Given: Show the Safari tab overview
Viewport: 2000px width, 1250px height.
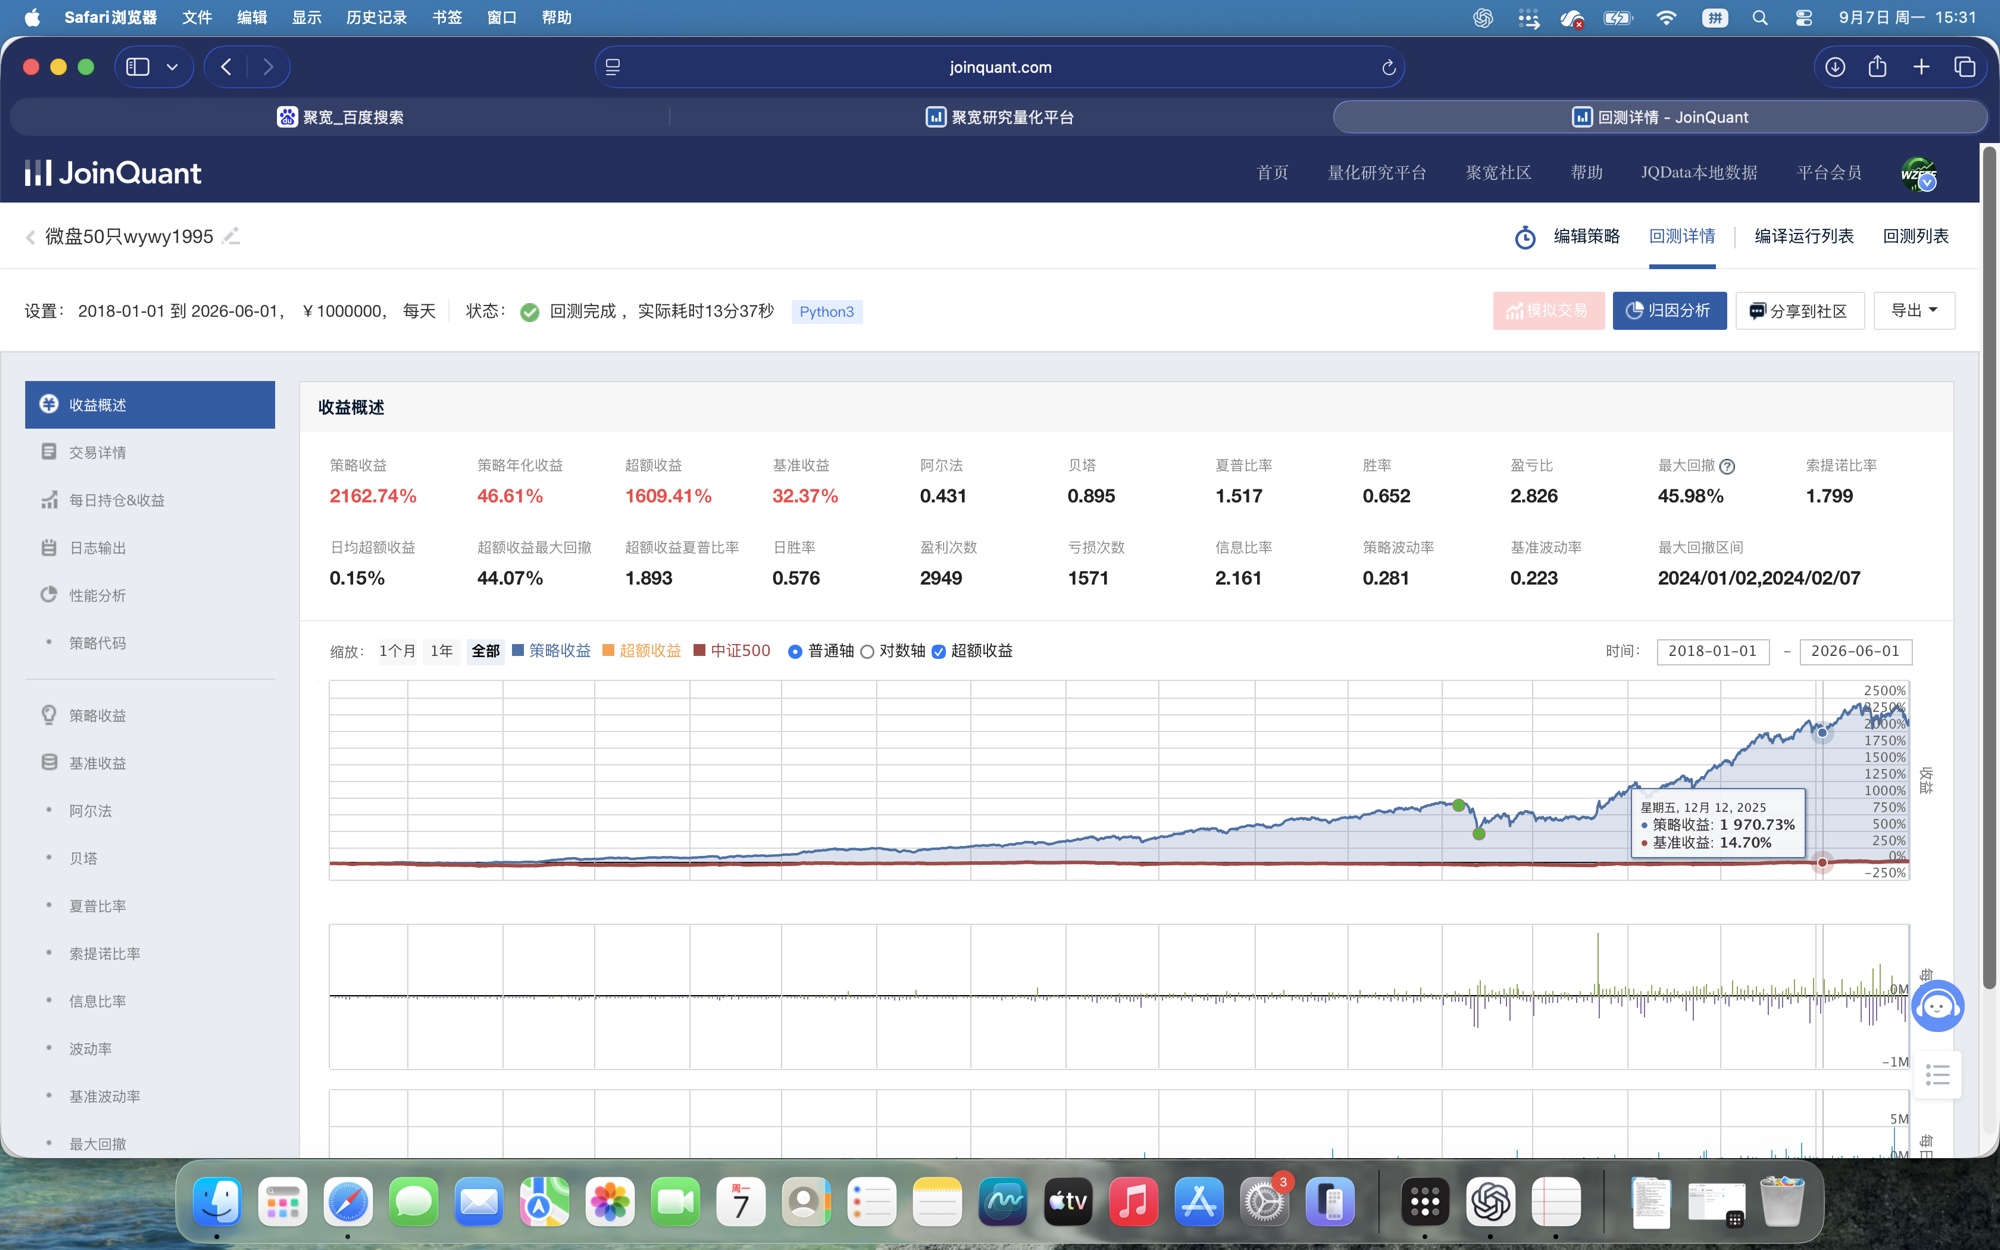Looking at the screenshot, I should (1964, 67).
